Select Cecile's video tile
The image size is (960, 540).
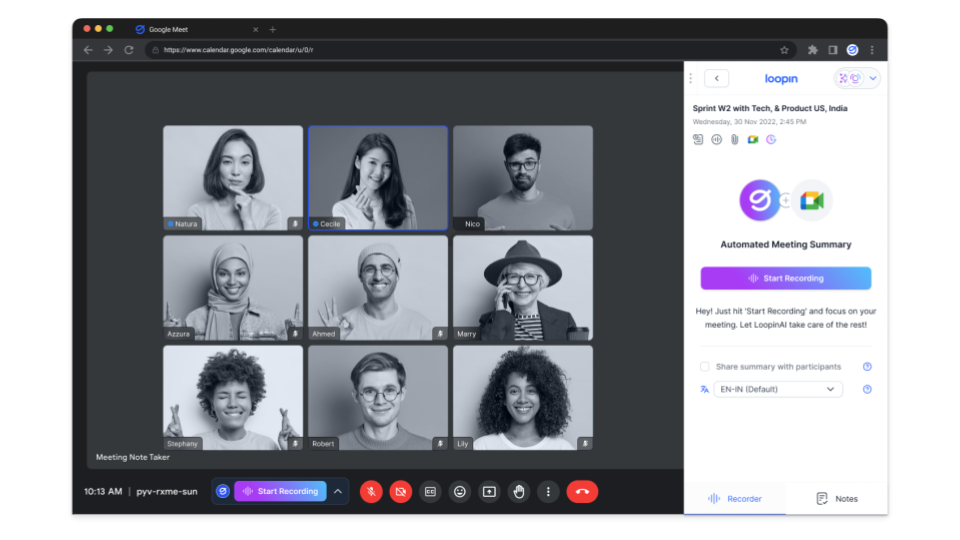(378, 178)
